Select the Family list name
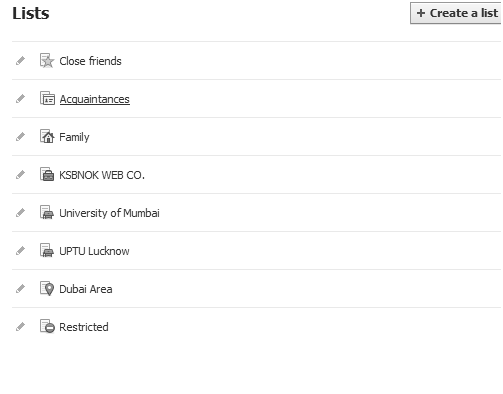The height and width of the screenshot is (394, 503). [74, 137]
